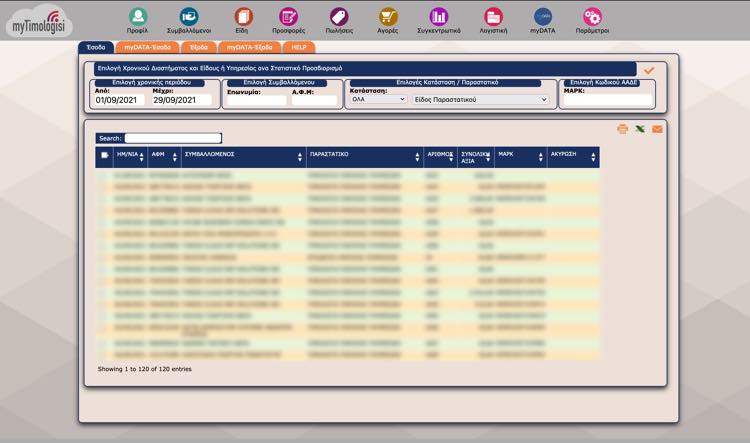Click the Search input field
This screenshot has height=443, width=750.
[x=172, y=138]
